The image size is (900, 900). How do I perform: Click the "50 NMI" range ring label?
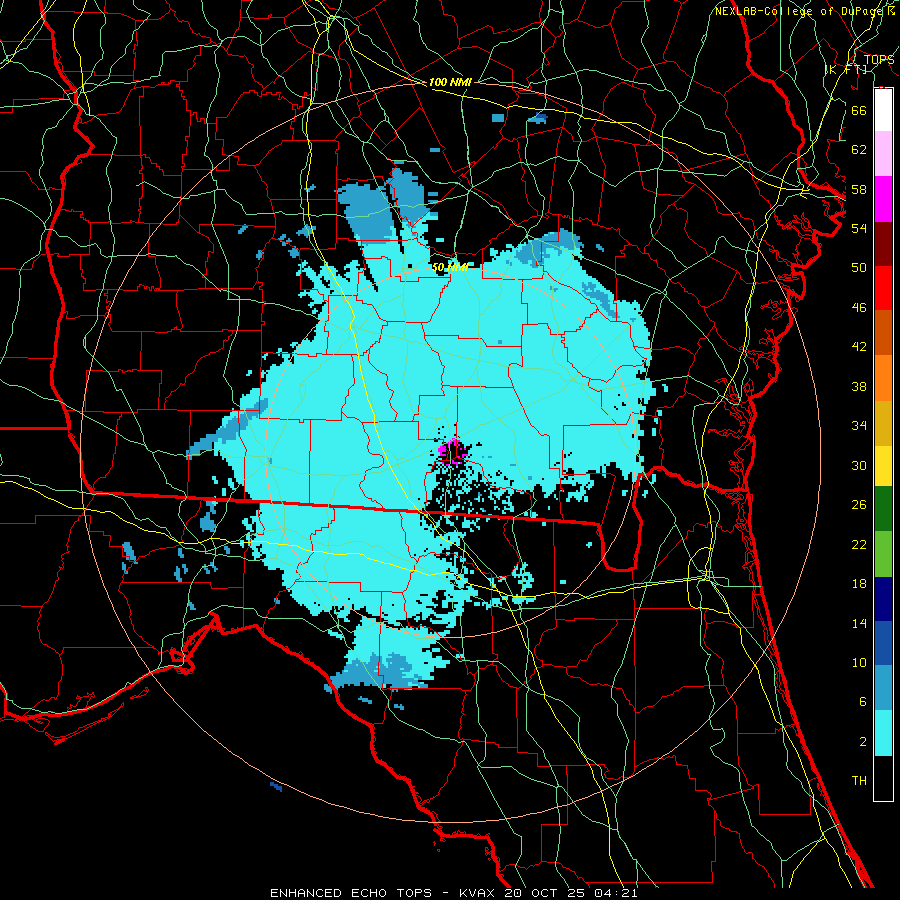450,267
